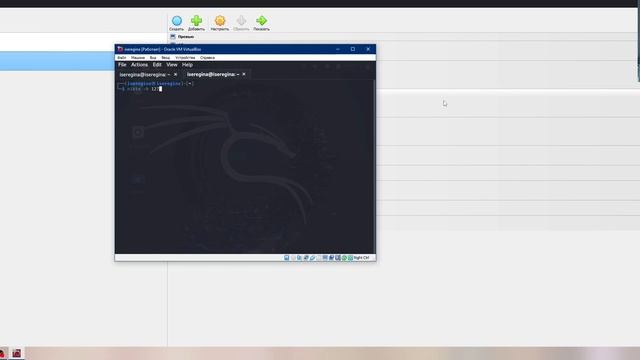The width and height of the screenshot is (640, 360).
Task: Open VM settings via the orange Настроить gear
Action: [220, 20]
